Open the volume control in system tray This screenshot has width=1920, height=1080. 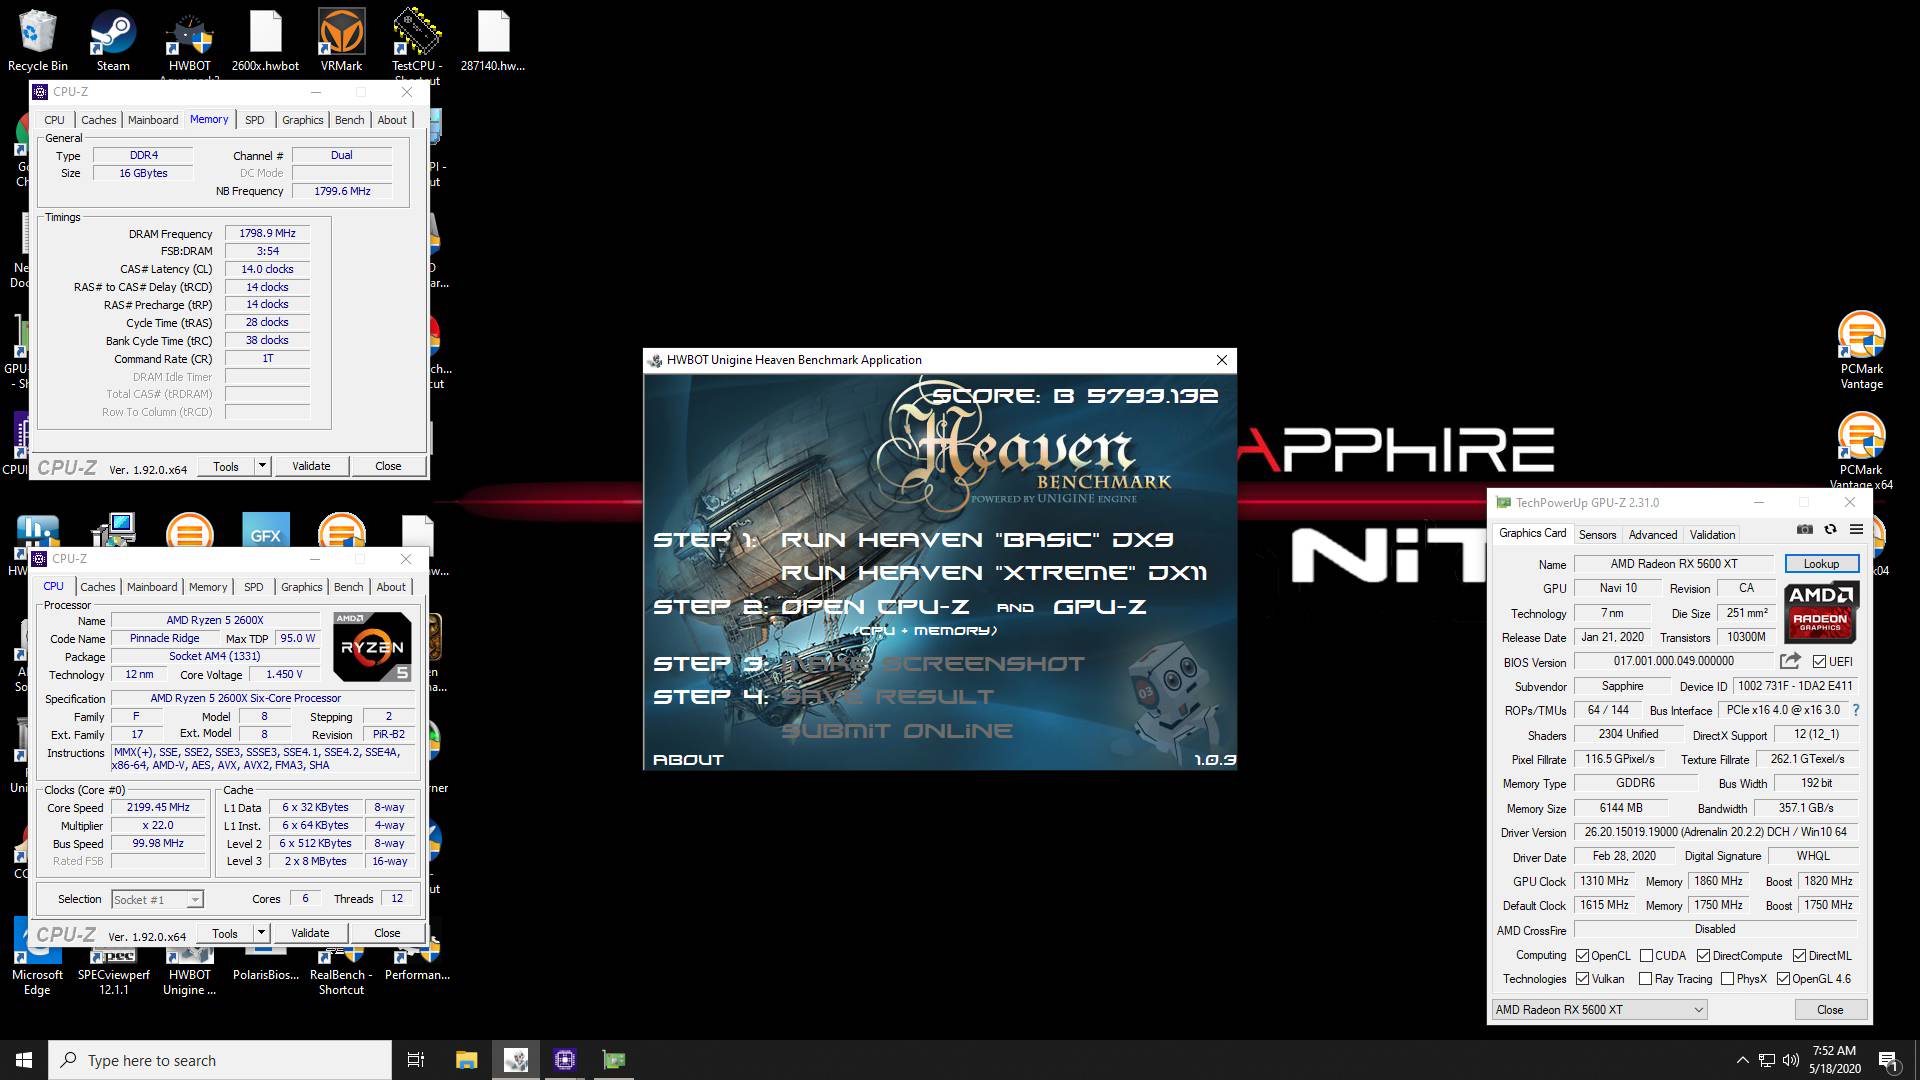coord(1790,1060)
